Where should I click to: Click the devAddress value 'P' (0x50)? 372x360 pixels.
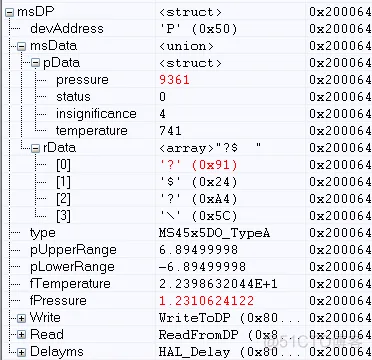(x=198, y=29)
